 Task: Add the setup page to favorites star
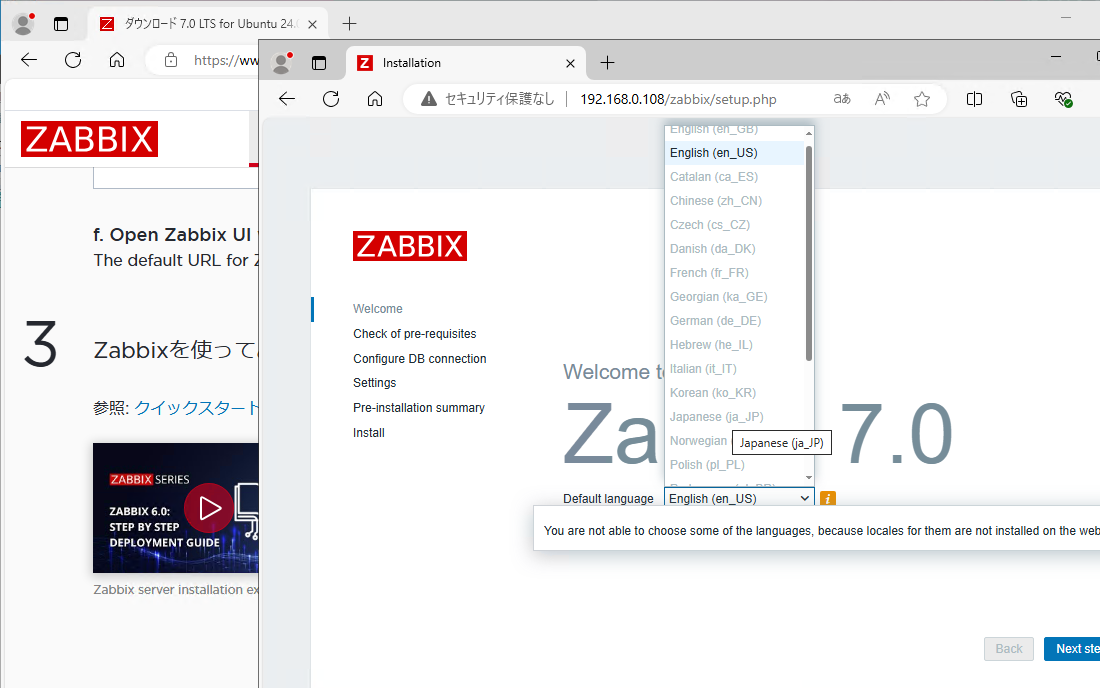921,98
